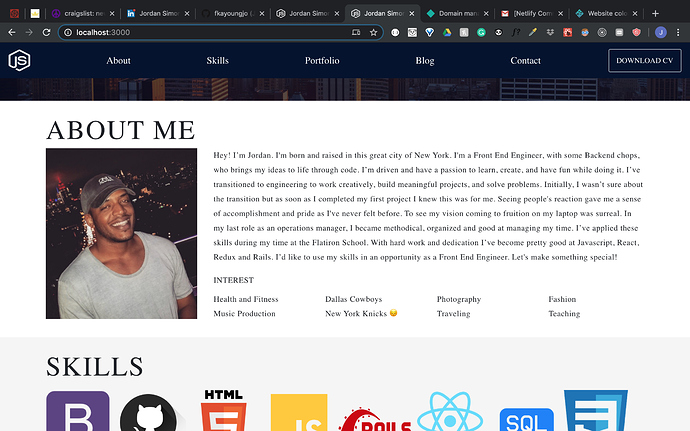This screenshot has height=431, width=690.
Task: Open the J profile avatar
Action: click(661, 32)
